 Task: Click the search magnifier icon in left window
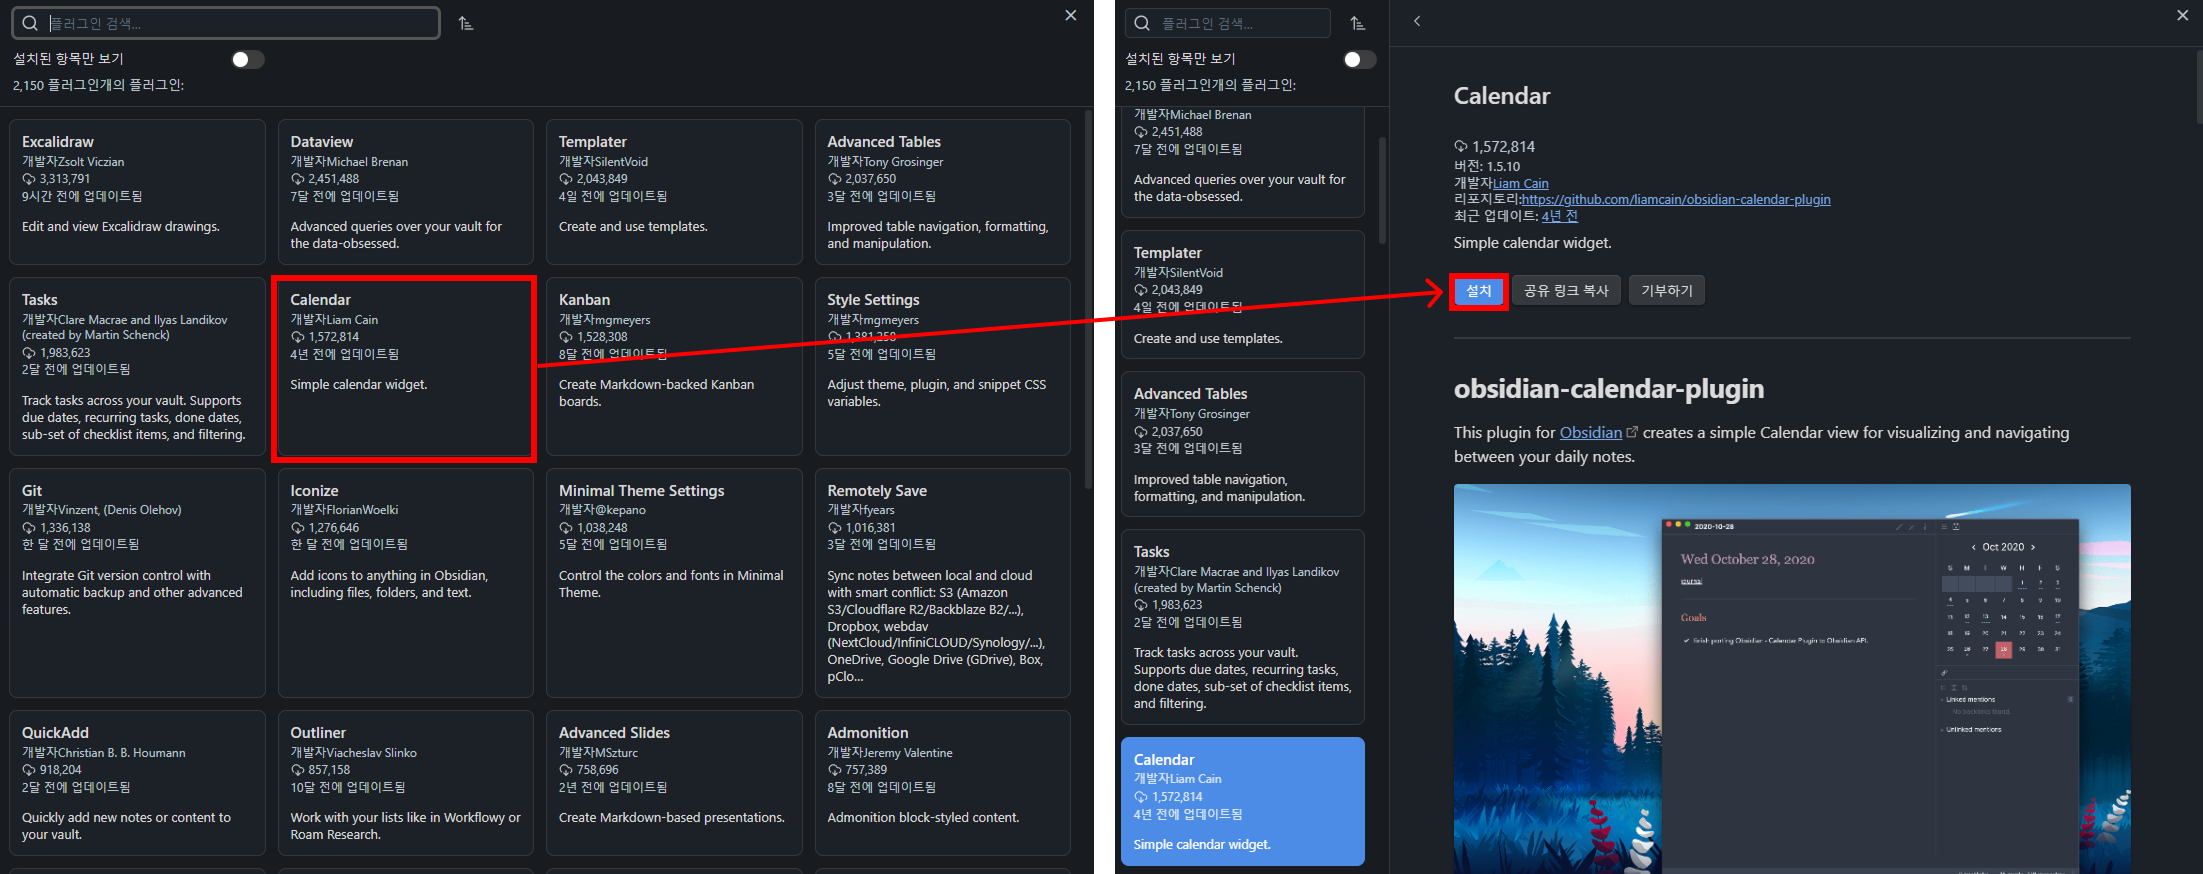pyautogui.click(x=30, y=23)
